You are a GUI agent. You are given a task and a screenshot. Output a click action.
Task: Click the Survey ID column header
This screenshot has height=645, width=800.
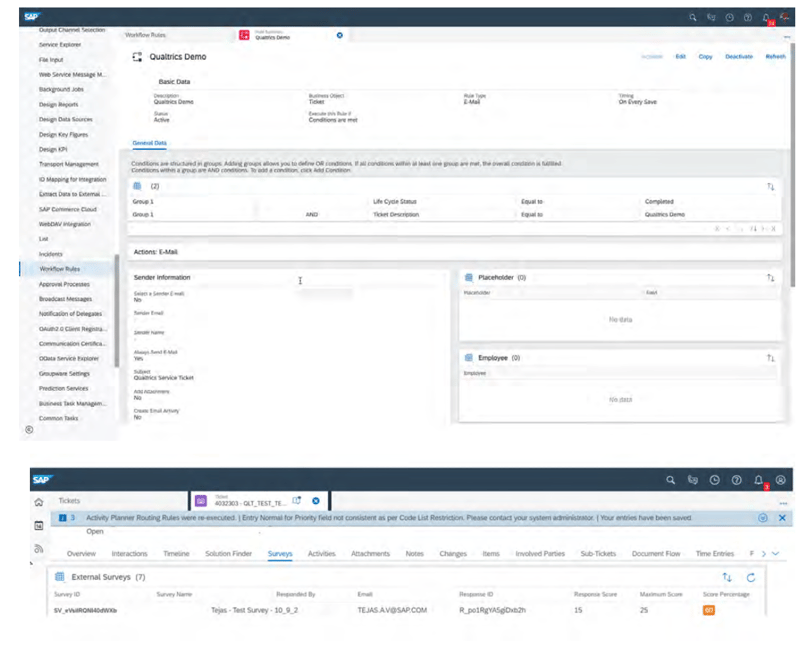[x=67, y=594]
